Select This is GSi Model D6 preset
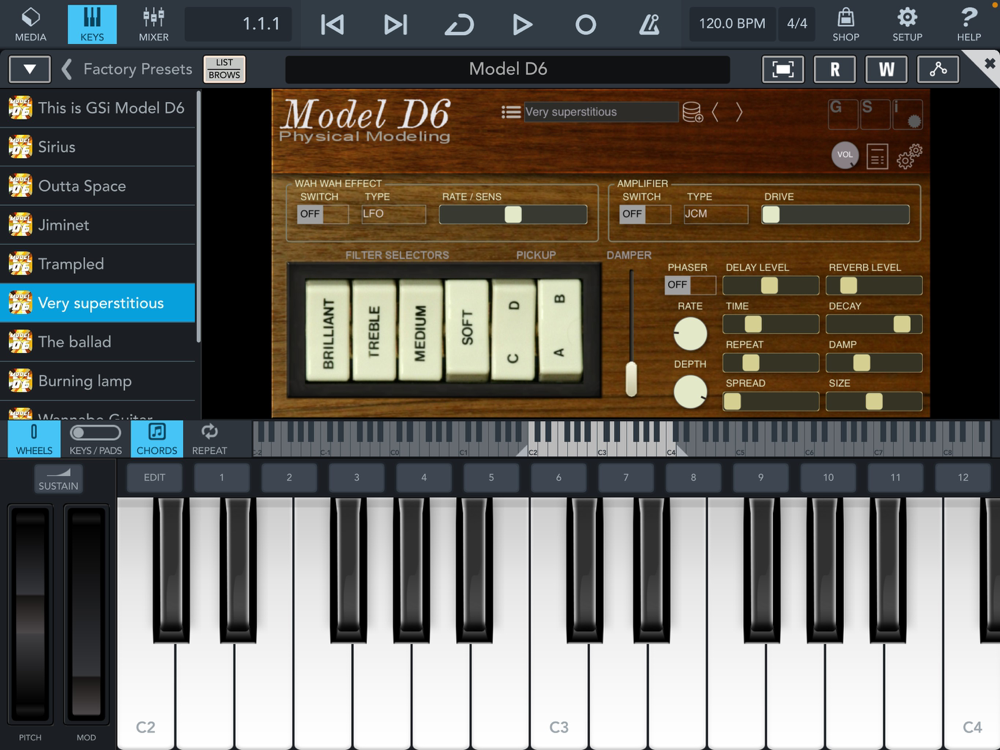This screenshot has width=1000, height=750. pyautogui.click(x=98, y=108)
